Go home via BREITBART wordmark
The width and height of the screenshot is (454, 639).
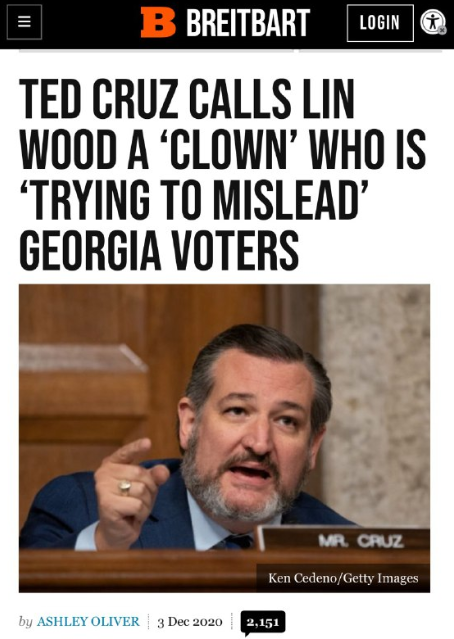[x=248, y=23]
